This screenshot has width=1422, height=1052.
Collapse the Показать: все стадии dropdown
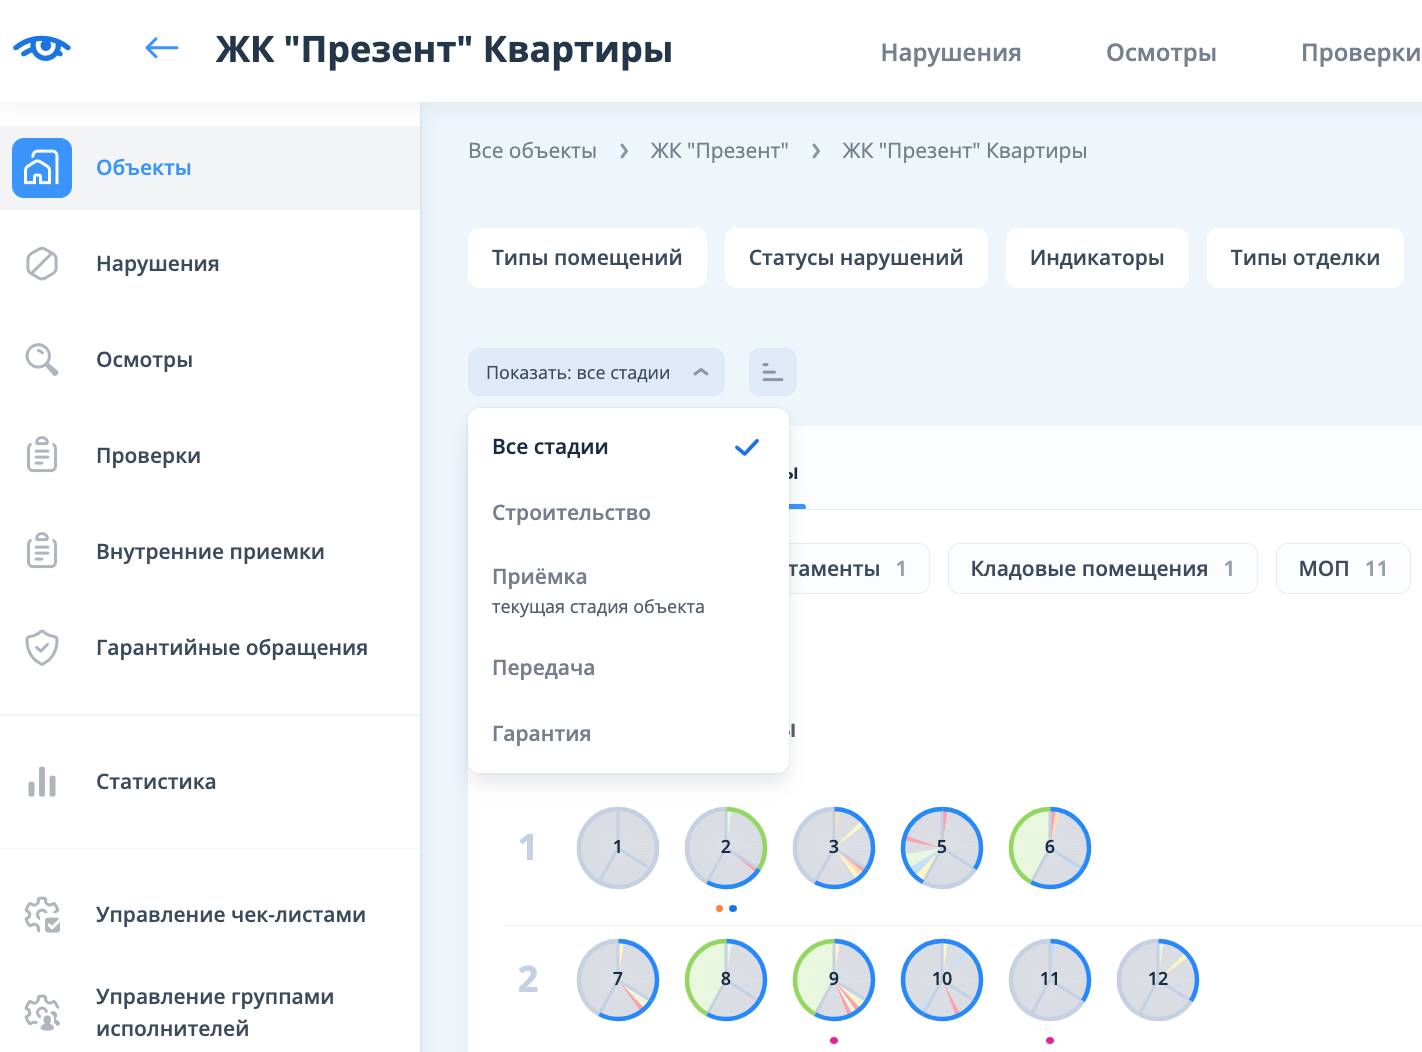(596, 372)
